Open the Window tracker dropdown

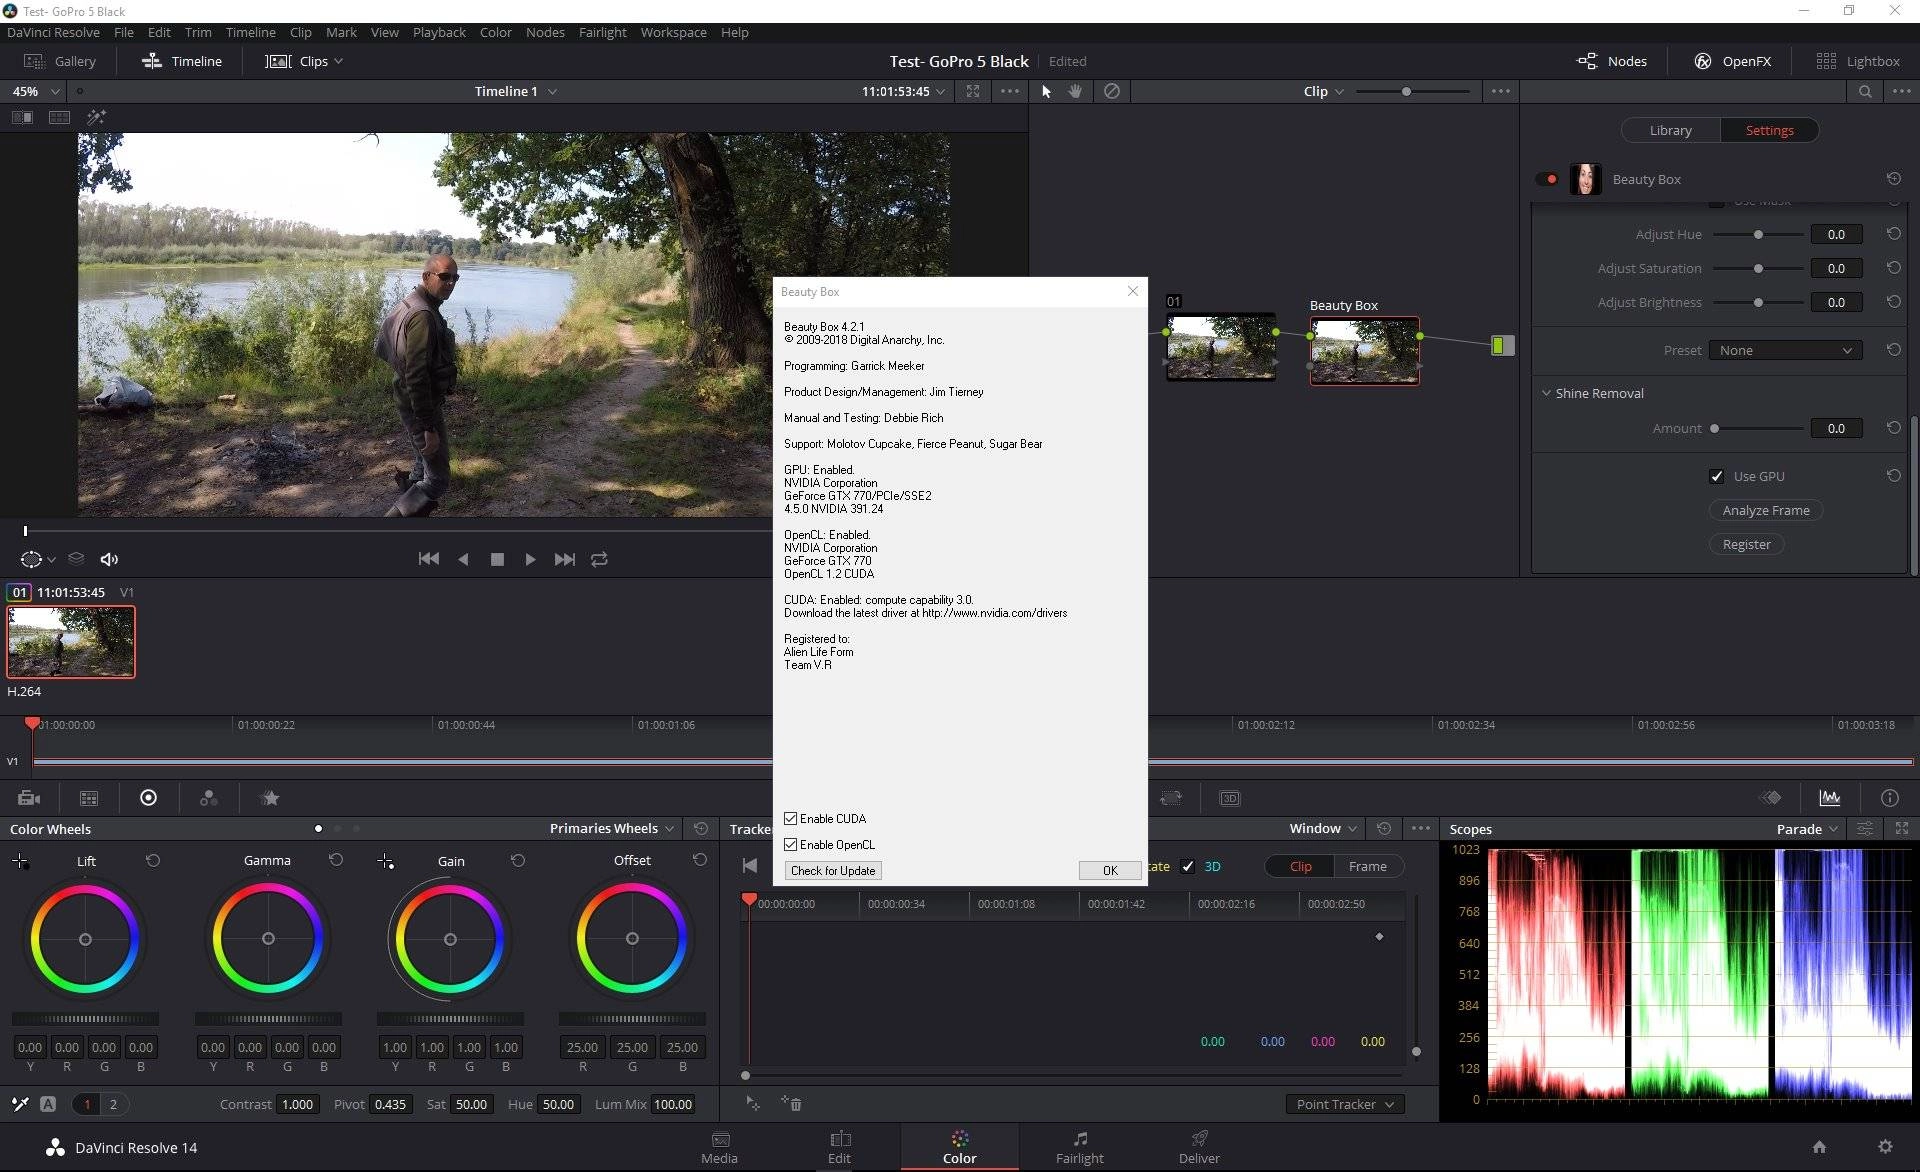point(1322,828)
